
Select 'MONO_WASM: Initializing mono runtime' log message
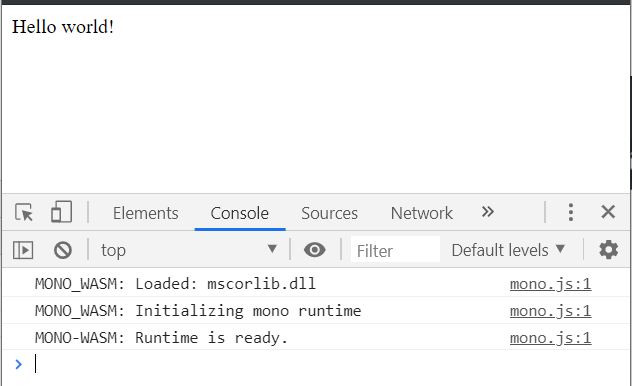[198, 311]
